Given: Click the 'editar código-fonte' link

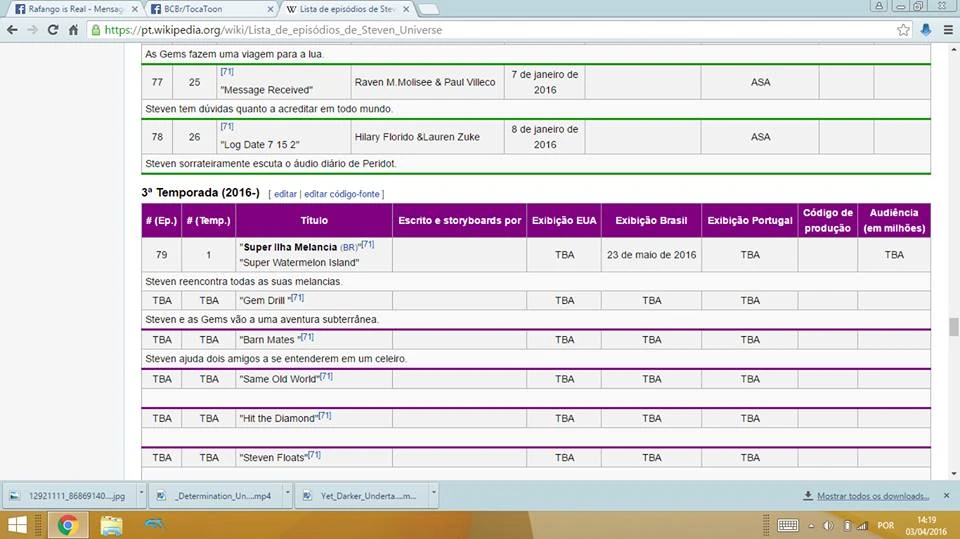Looking at the screenshot, I should (343, 193).
